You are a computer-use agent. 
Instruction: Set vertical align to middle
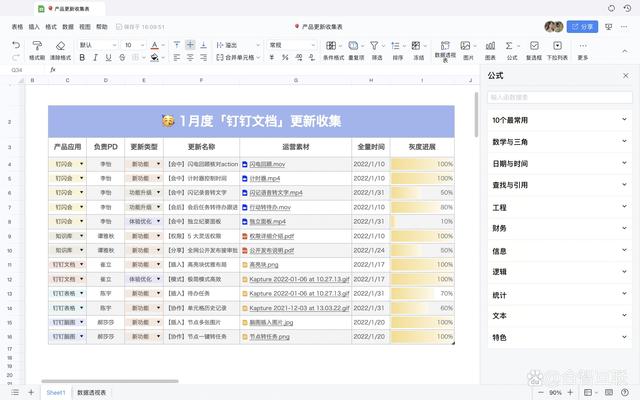tap(190, 45)
